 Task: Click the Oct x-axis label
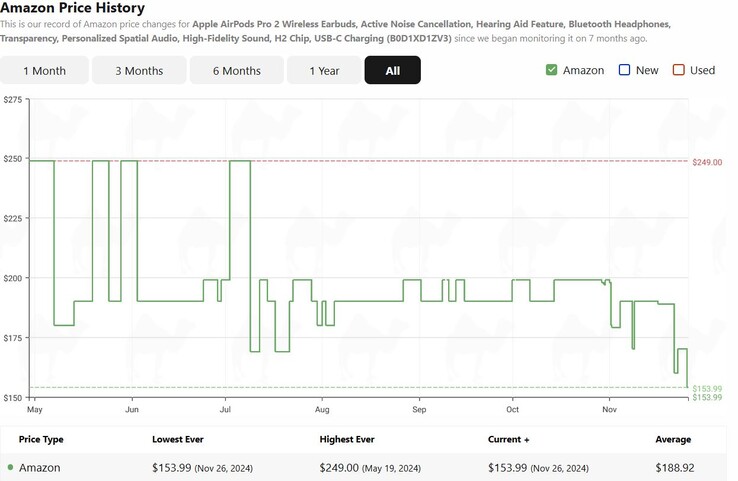(x=513, y=409)
